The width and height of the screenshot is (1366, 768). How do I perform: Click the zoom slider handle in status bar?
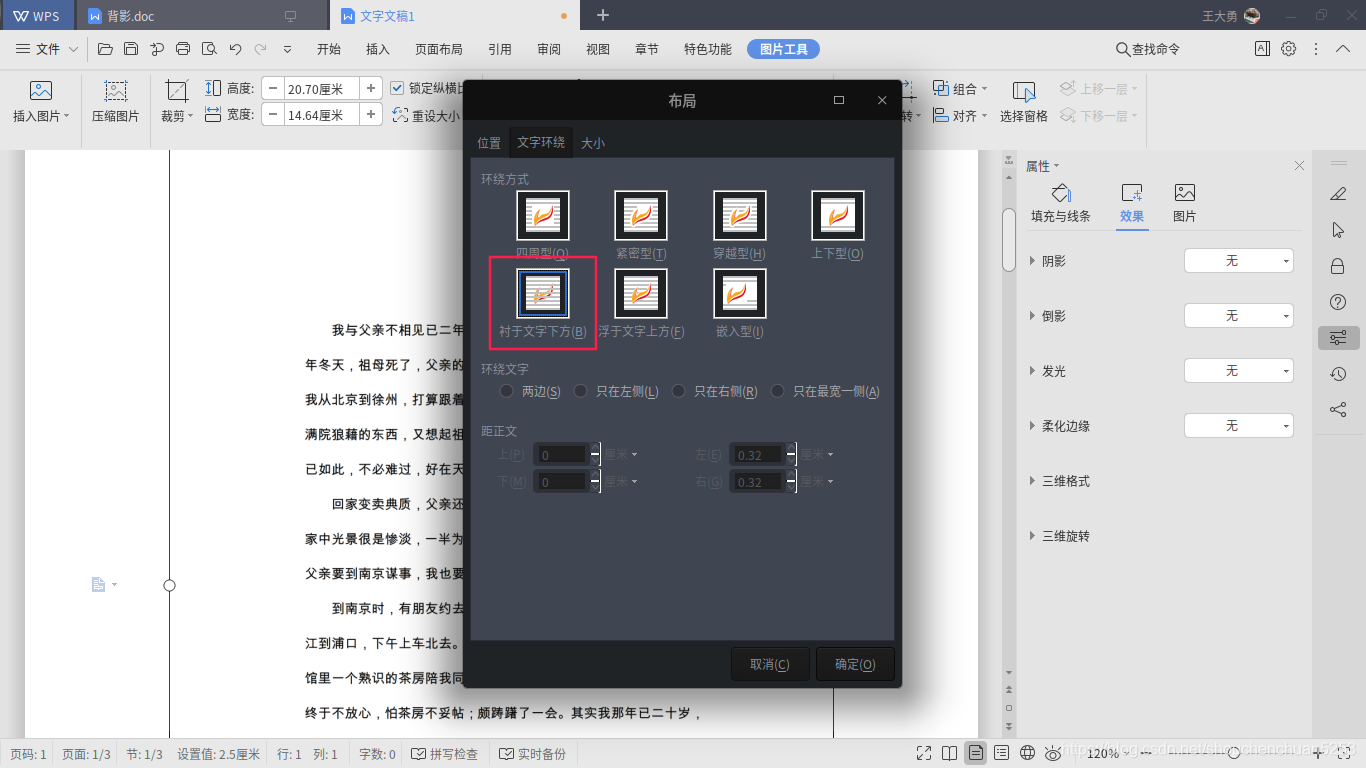1234,753
